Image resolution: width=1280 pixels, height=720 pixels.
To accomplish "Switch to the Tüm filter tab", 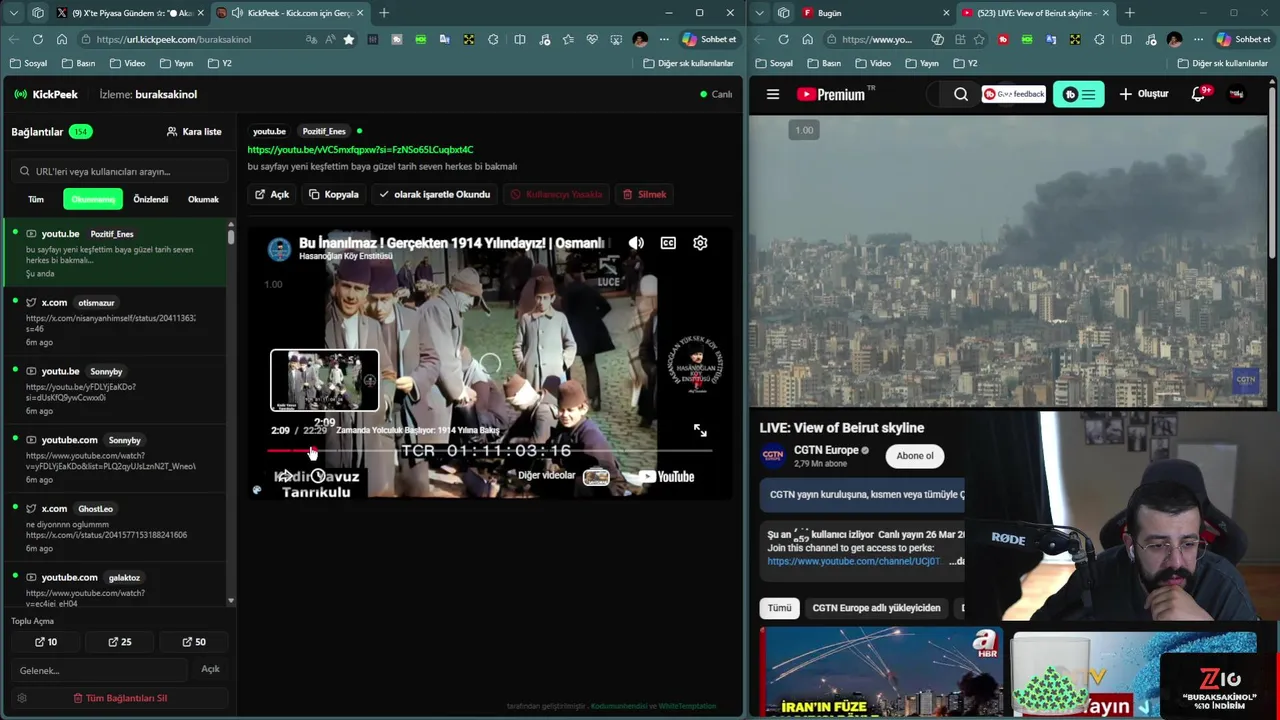I will coord(36,199).
